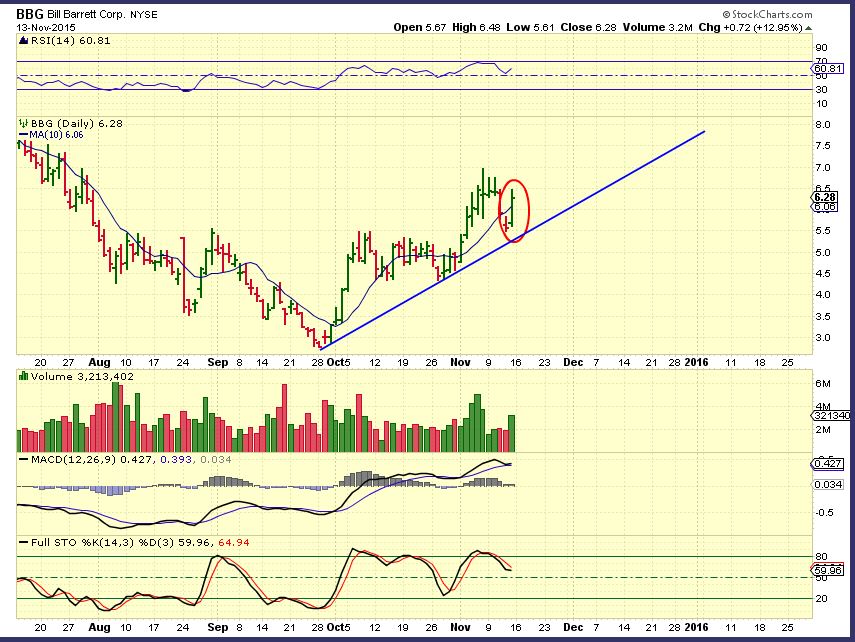Click the Chg +0.72 (+12.95%) value

coord(751,27)
